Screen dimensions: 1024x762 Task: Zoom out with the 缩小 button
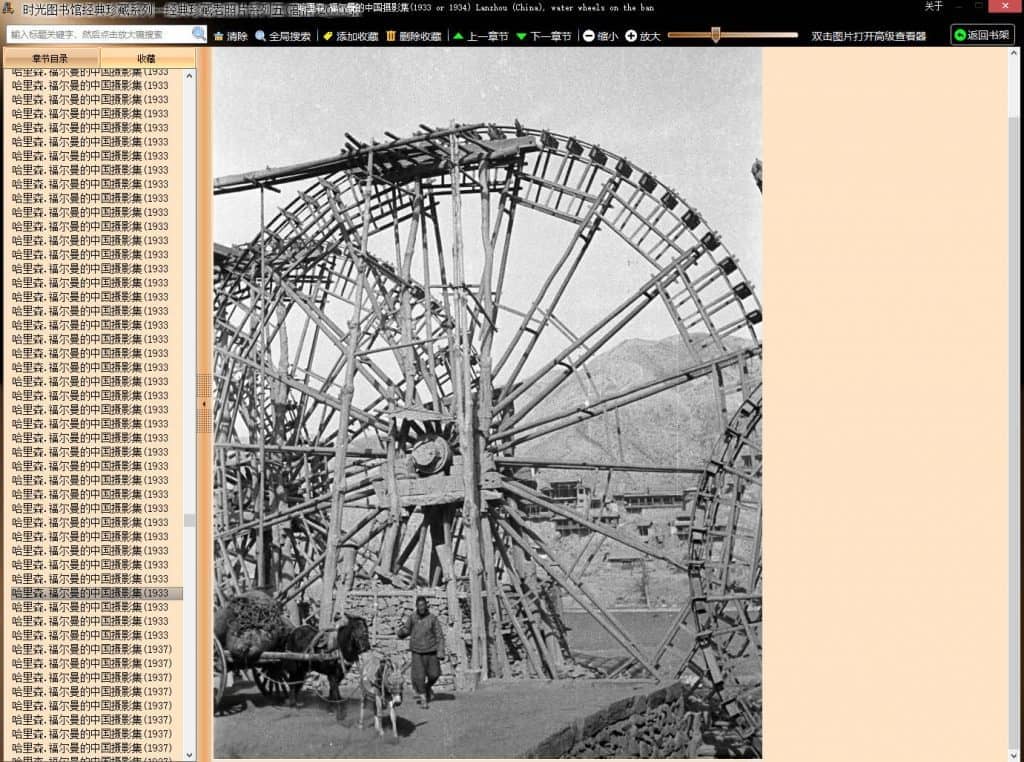pyautogui.click(x=600, y=36)
